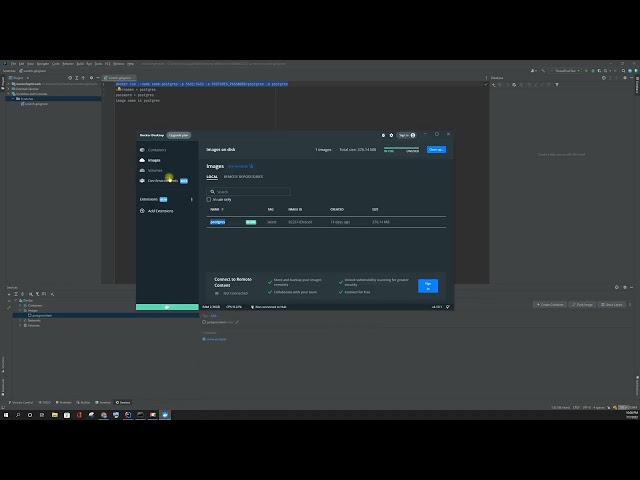Switch to the LOCAL images tab
640x480 pixels.
(212, 177)
